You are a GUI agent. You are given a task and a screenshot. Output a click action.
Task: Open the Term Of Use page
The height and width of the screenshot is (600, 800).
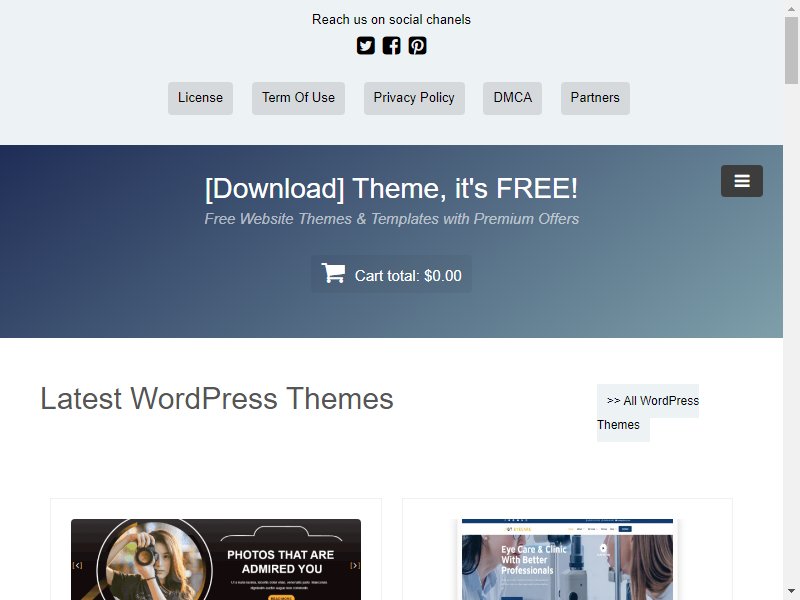(x=298, y=98)
